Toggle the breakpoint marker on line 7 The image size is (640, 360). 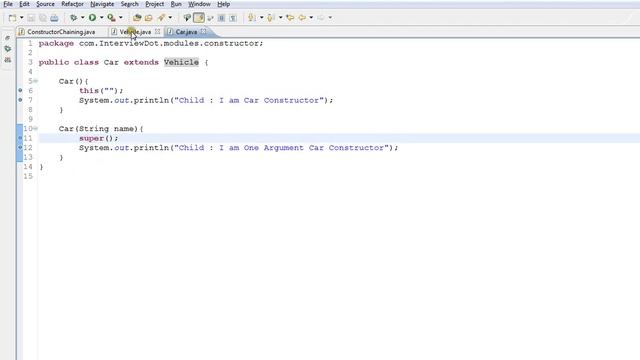point(20,100)
